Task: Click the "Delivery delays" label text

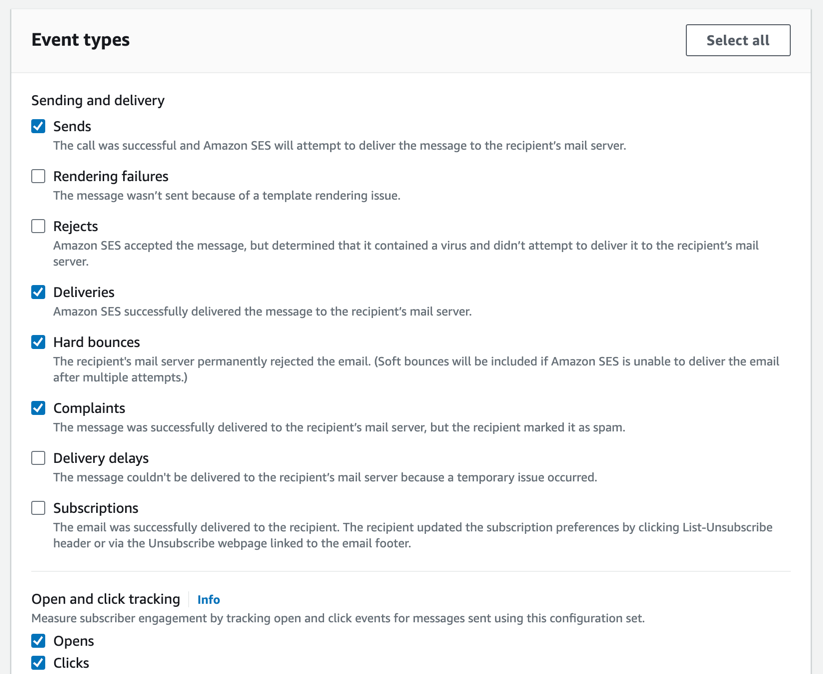Action: click(x=100, y=458)
